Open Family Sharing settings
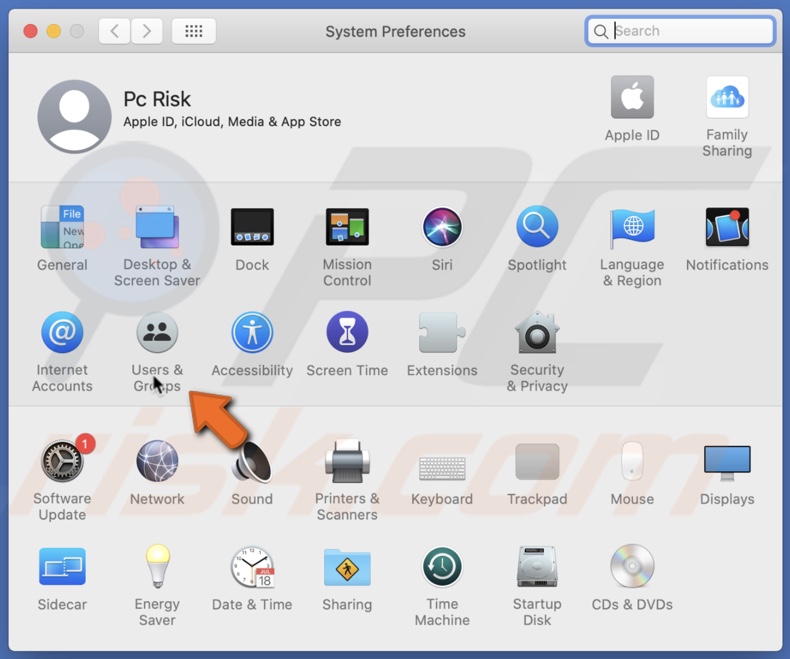This screenshot has height=659, width=790. [727, 100]
